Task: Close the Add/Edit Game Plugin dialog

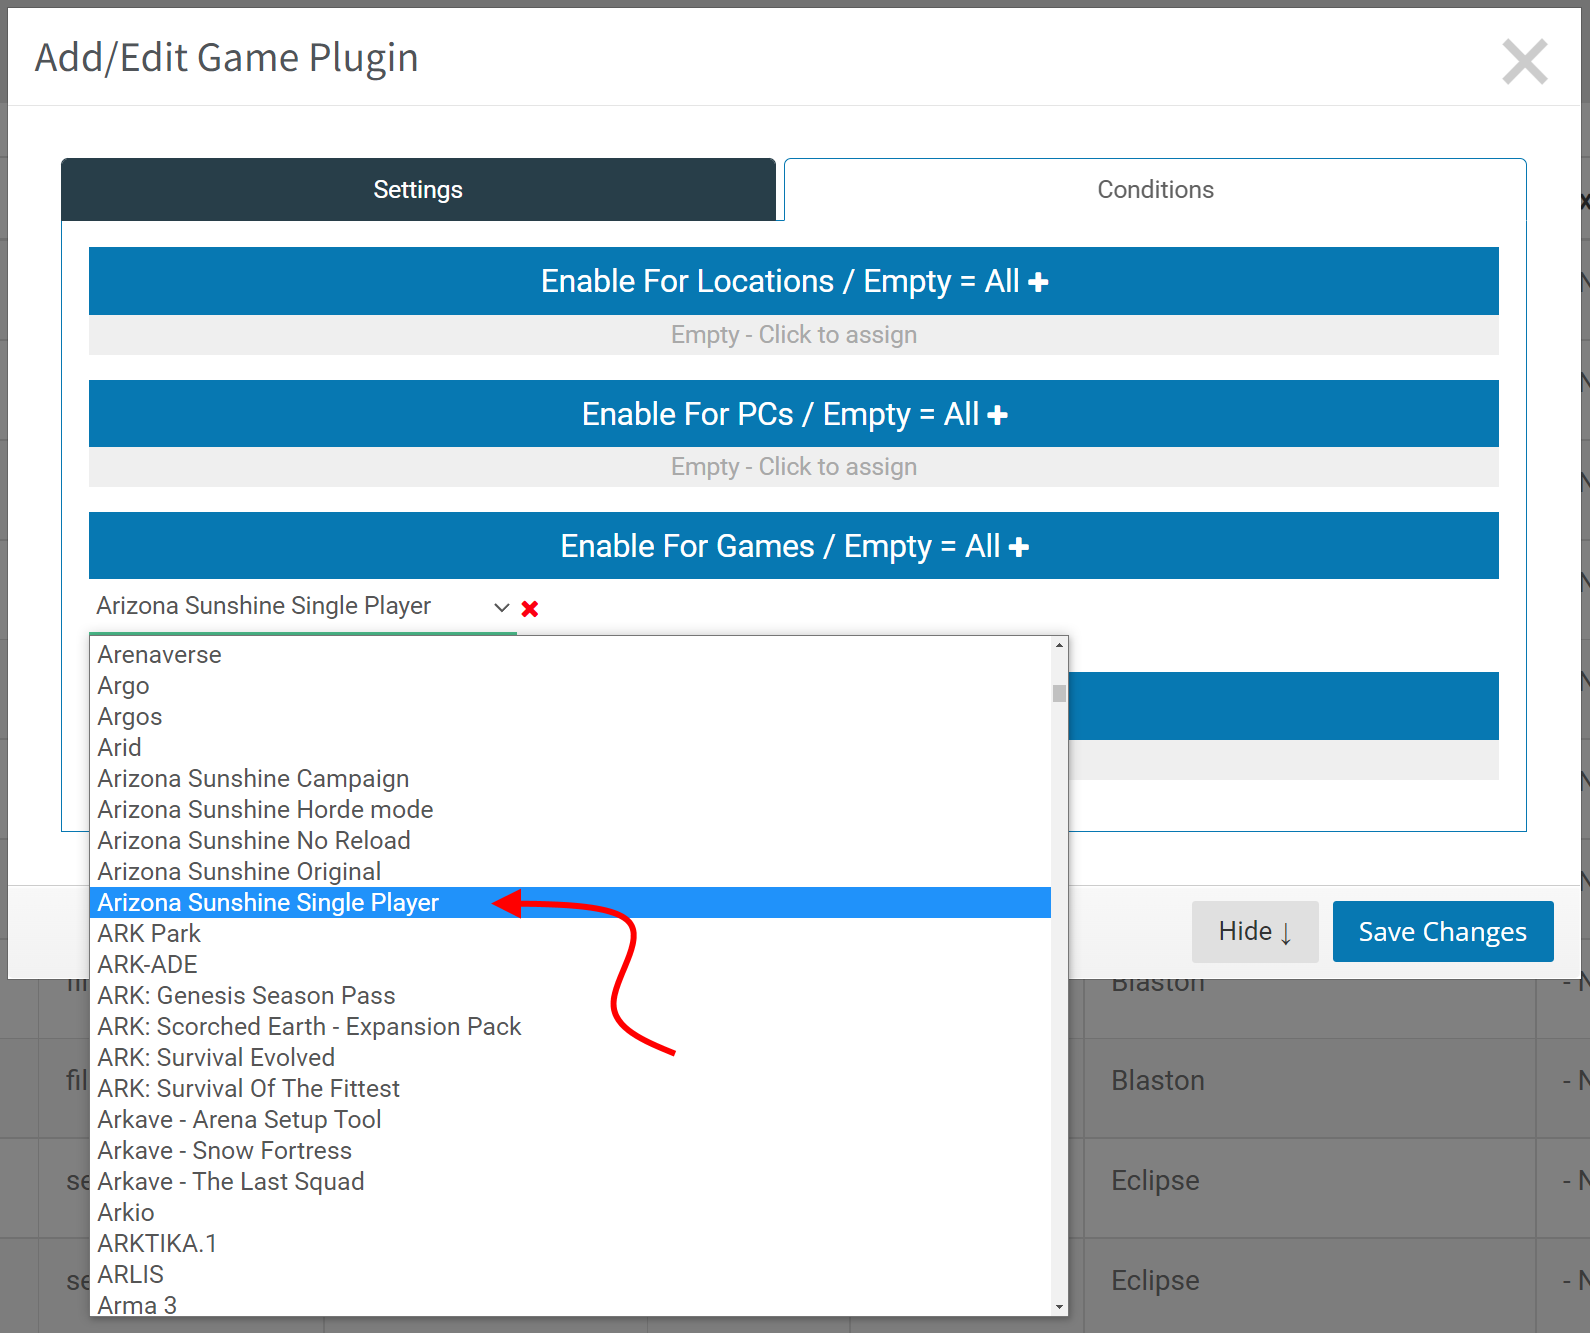Action: [1525, 61]
